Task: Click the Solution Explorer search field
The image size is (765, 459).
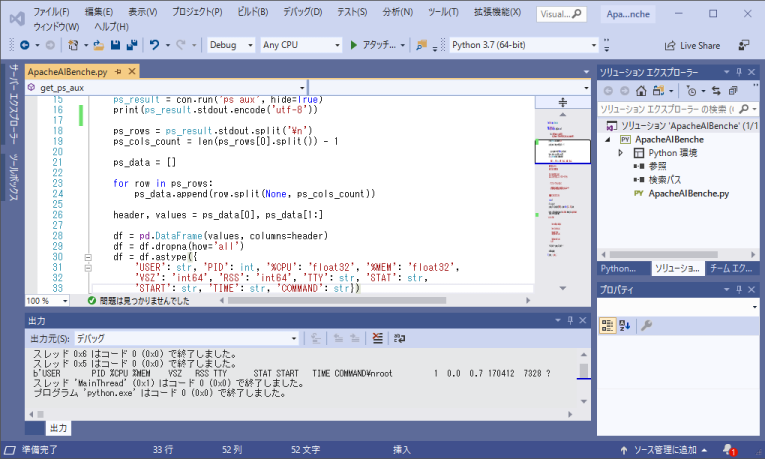Action: 667,109
